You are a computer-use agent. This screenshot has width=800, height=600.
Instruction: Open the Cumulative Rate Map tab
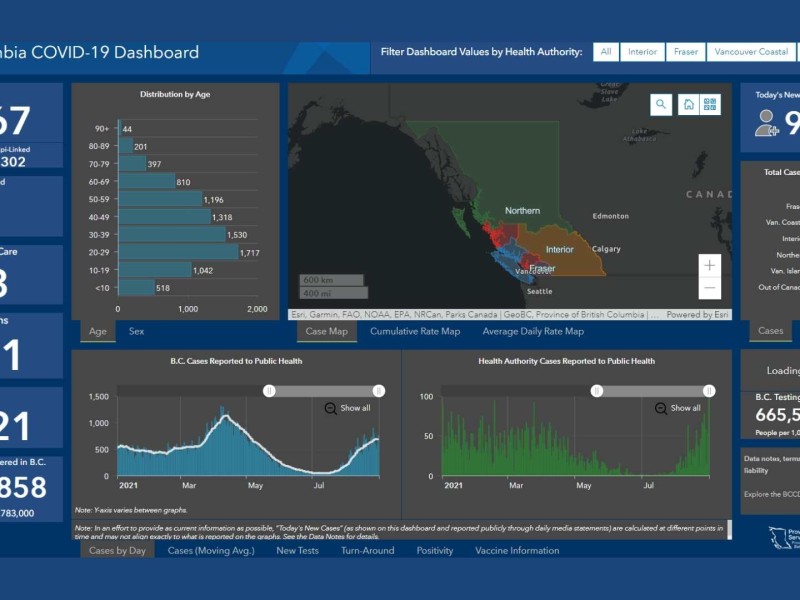[x=415, y=331]
